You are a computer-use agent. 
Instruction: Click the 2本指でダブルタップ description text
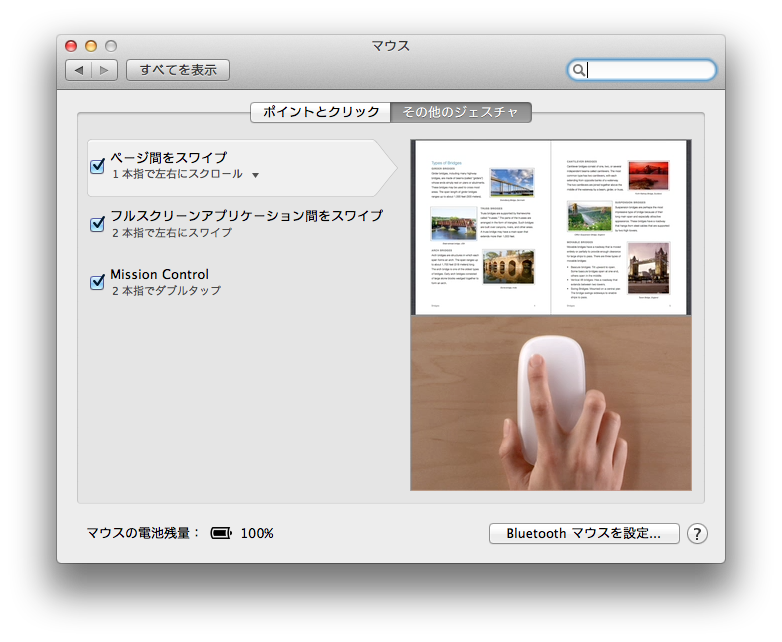(x=167, y=290)
